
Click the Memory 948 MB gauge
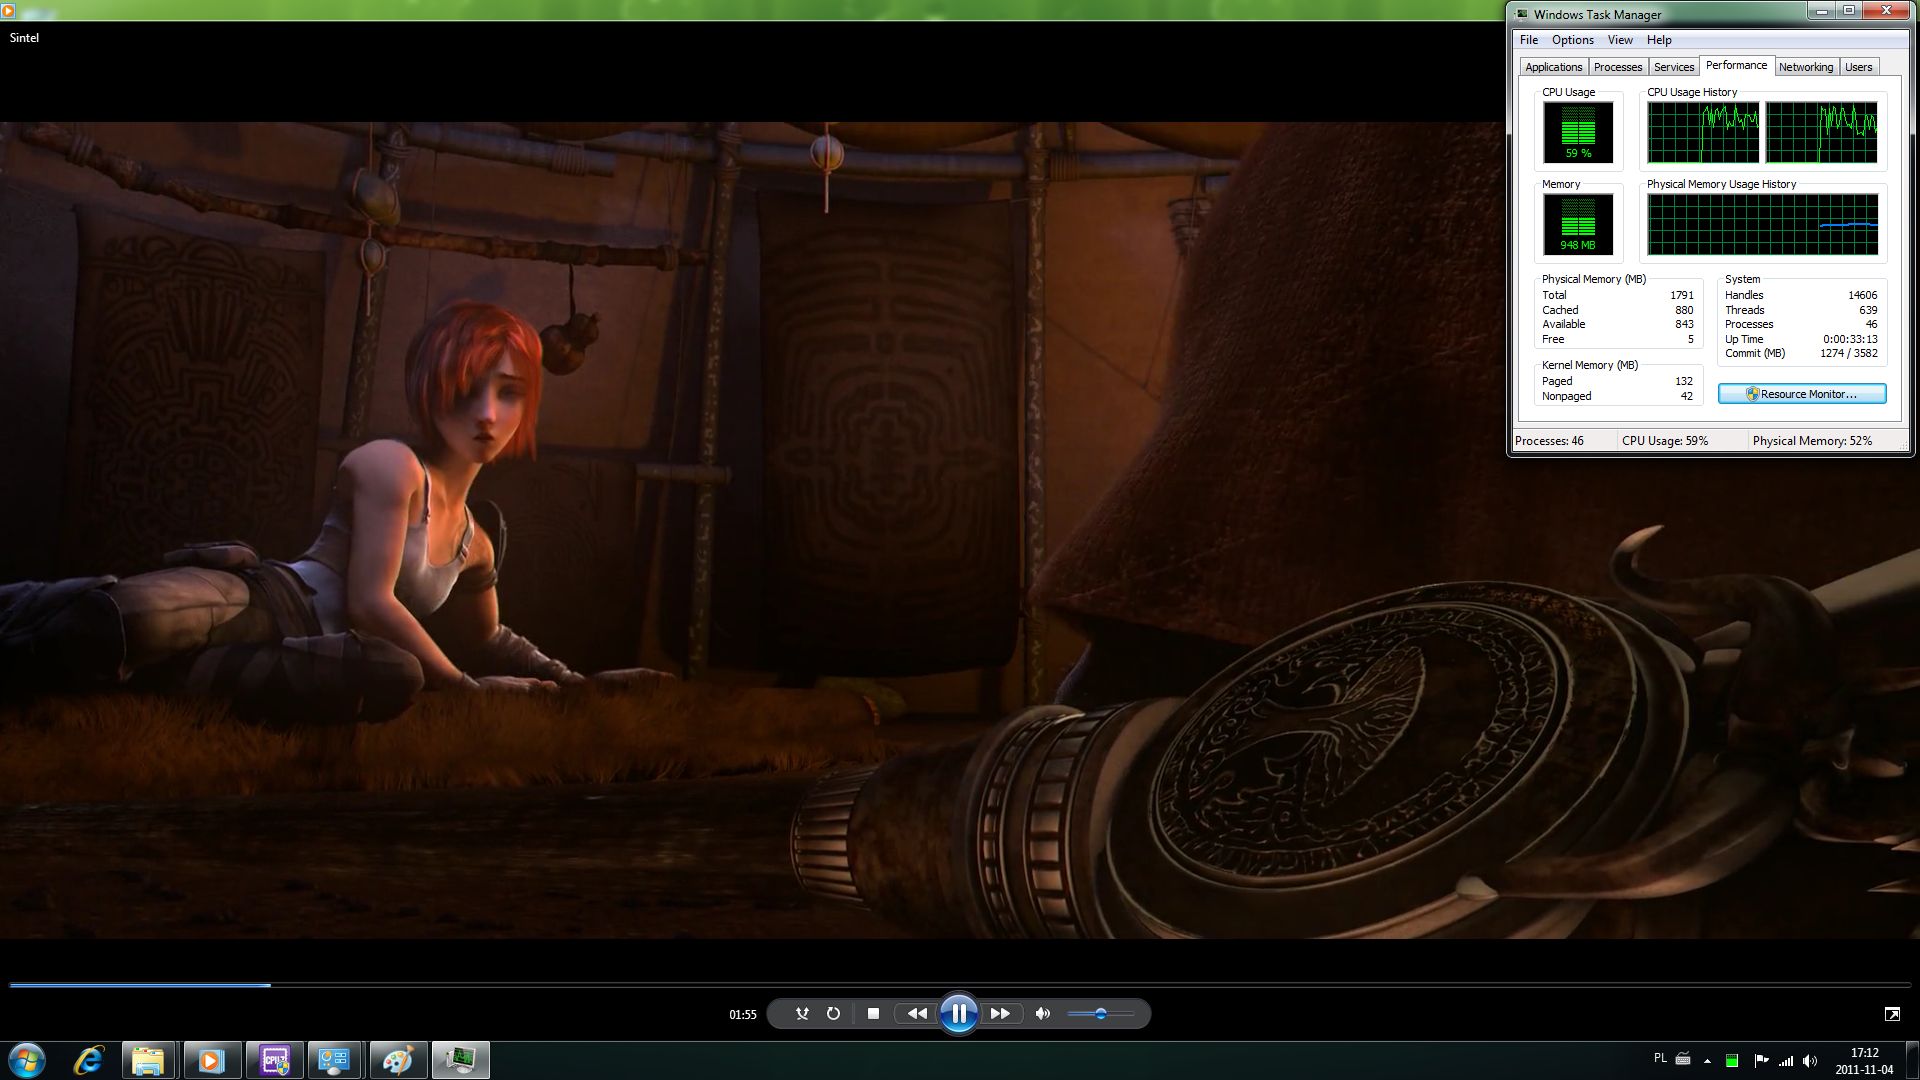point(1578,224)
